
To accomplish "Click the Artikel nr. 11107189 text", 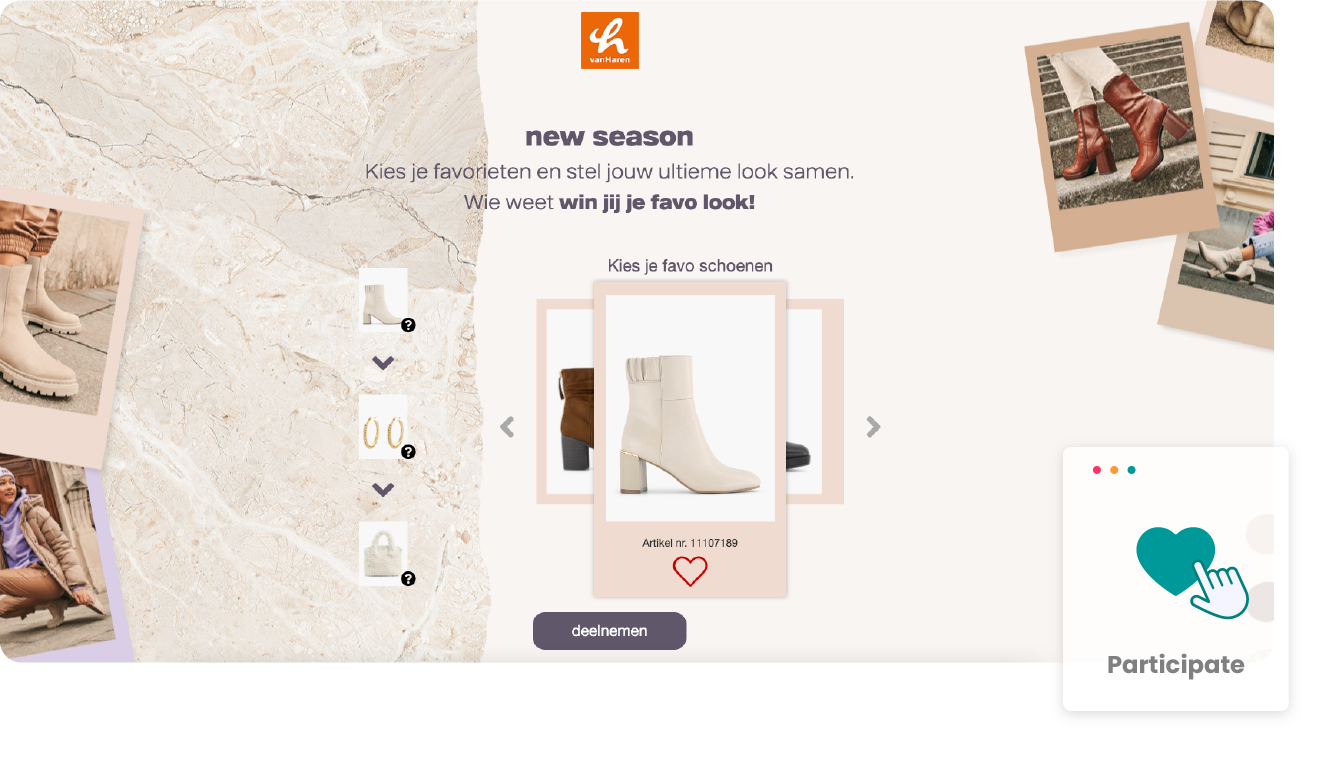I will click(x=690, y=543).
